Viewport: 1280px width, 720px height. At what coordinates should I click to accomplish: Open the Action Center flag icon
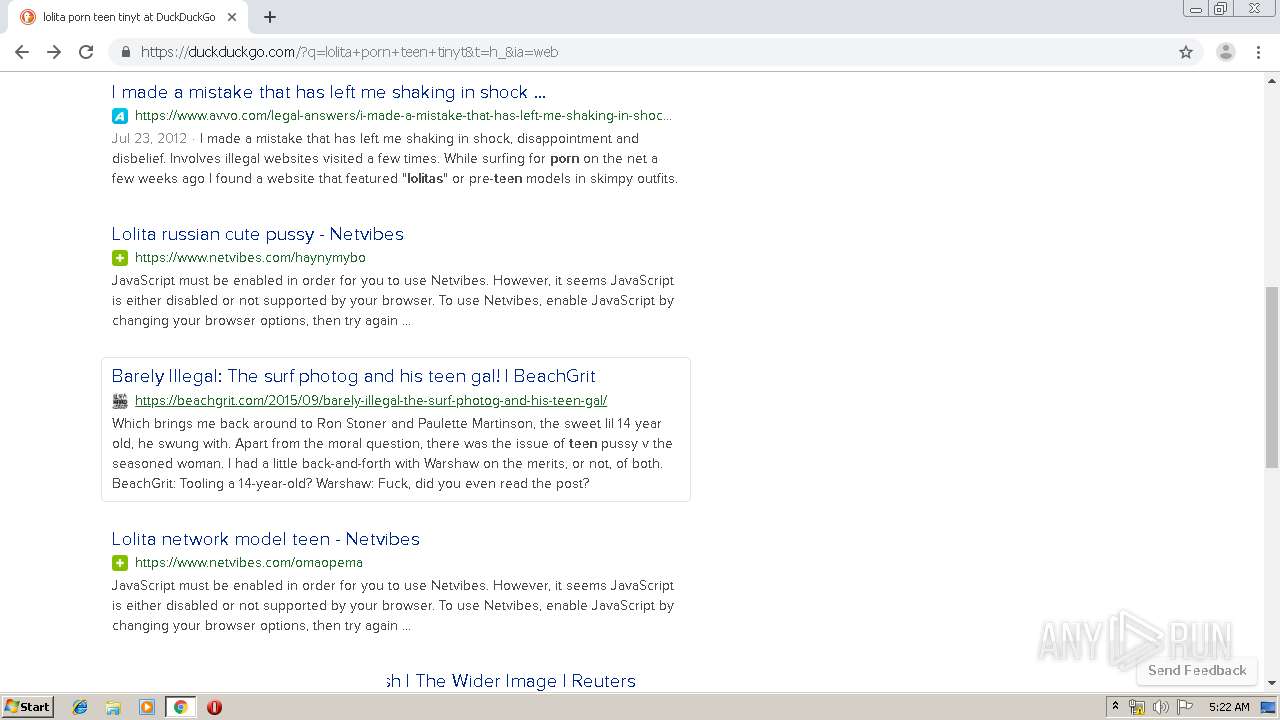1185,707
